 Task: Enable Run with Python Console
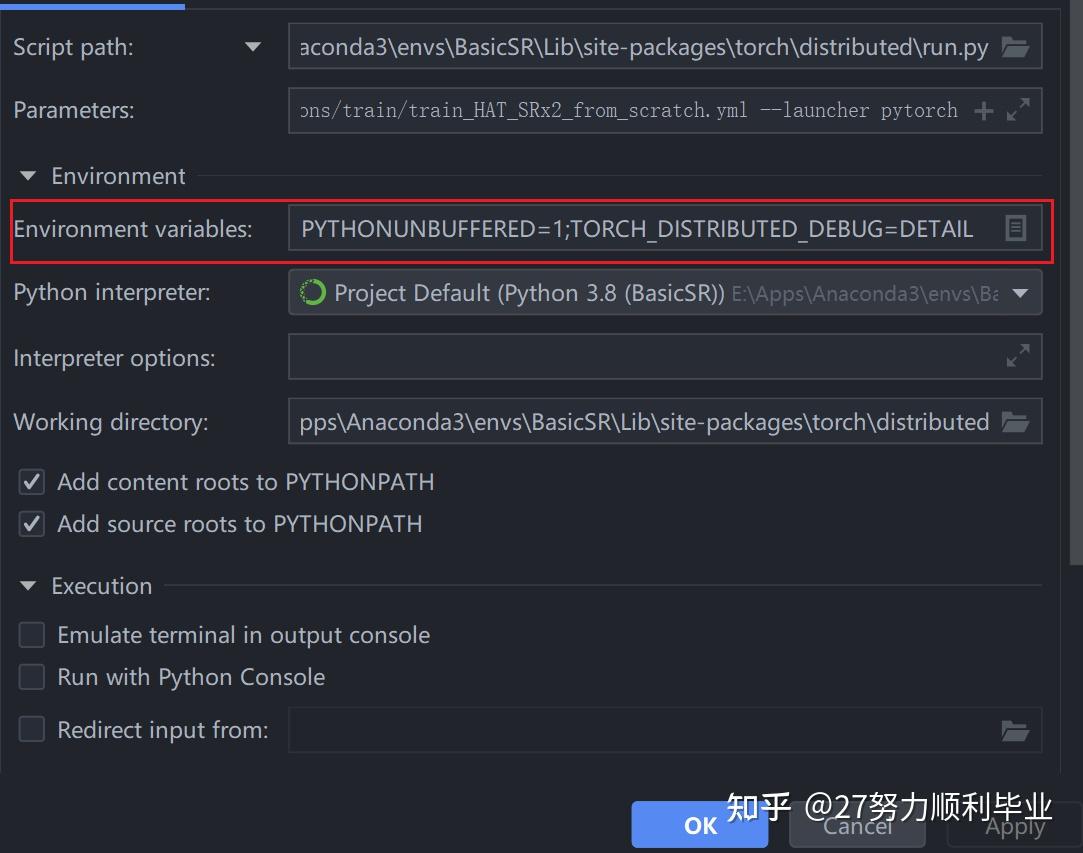tap(32, 677)
